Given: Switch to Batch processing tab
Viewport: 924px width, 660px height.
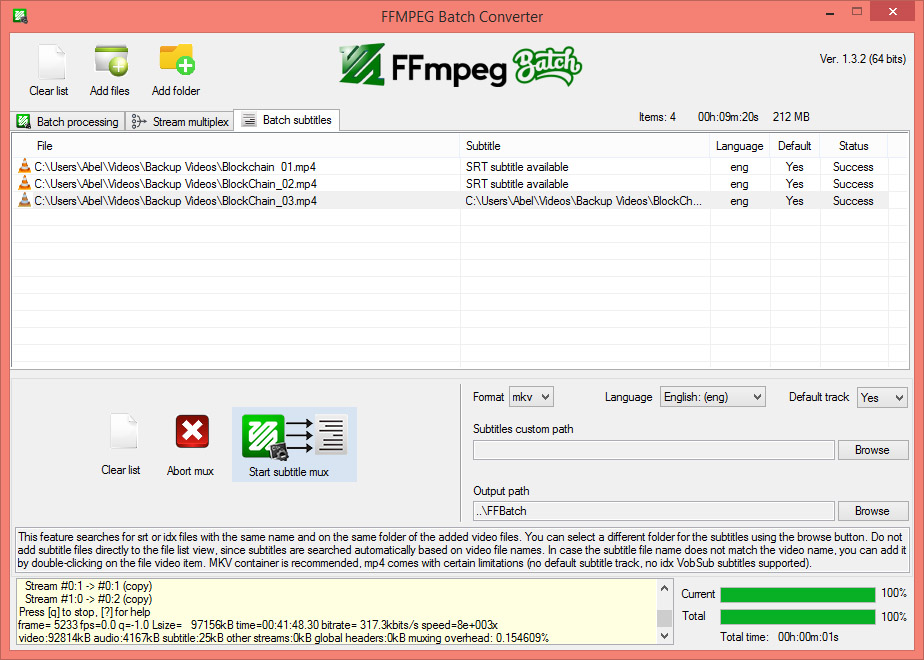Looking at the screenshot, I should click(67, 121).
